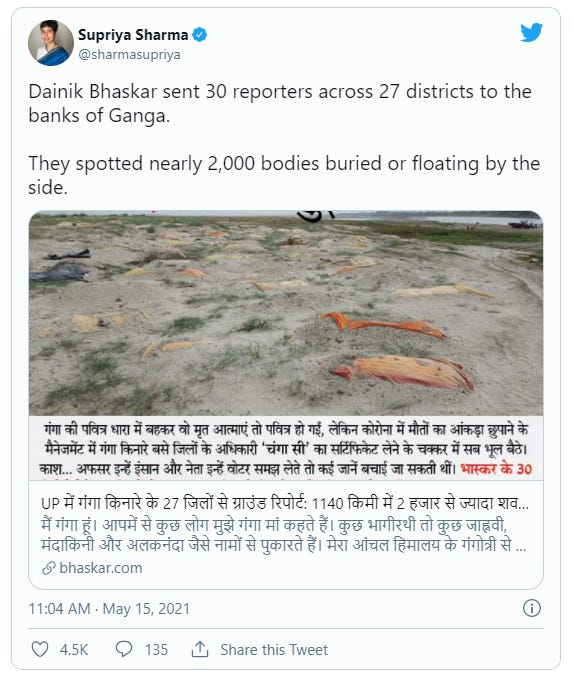Open the tweet info circle icon
574x680 pixels.
(x=532, y=608)
